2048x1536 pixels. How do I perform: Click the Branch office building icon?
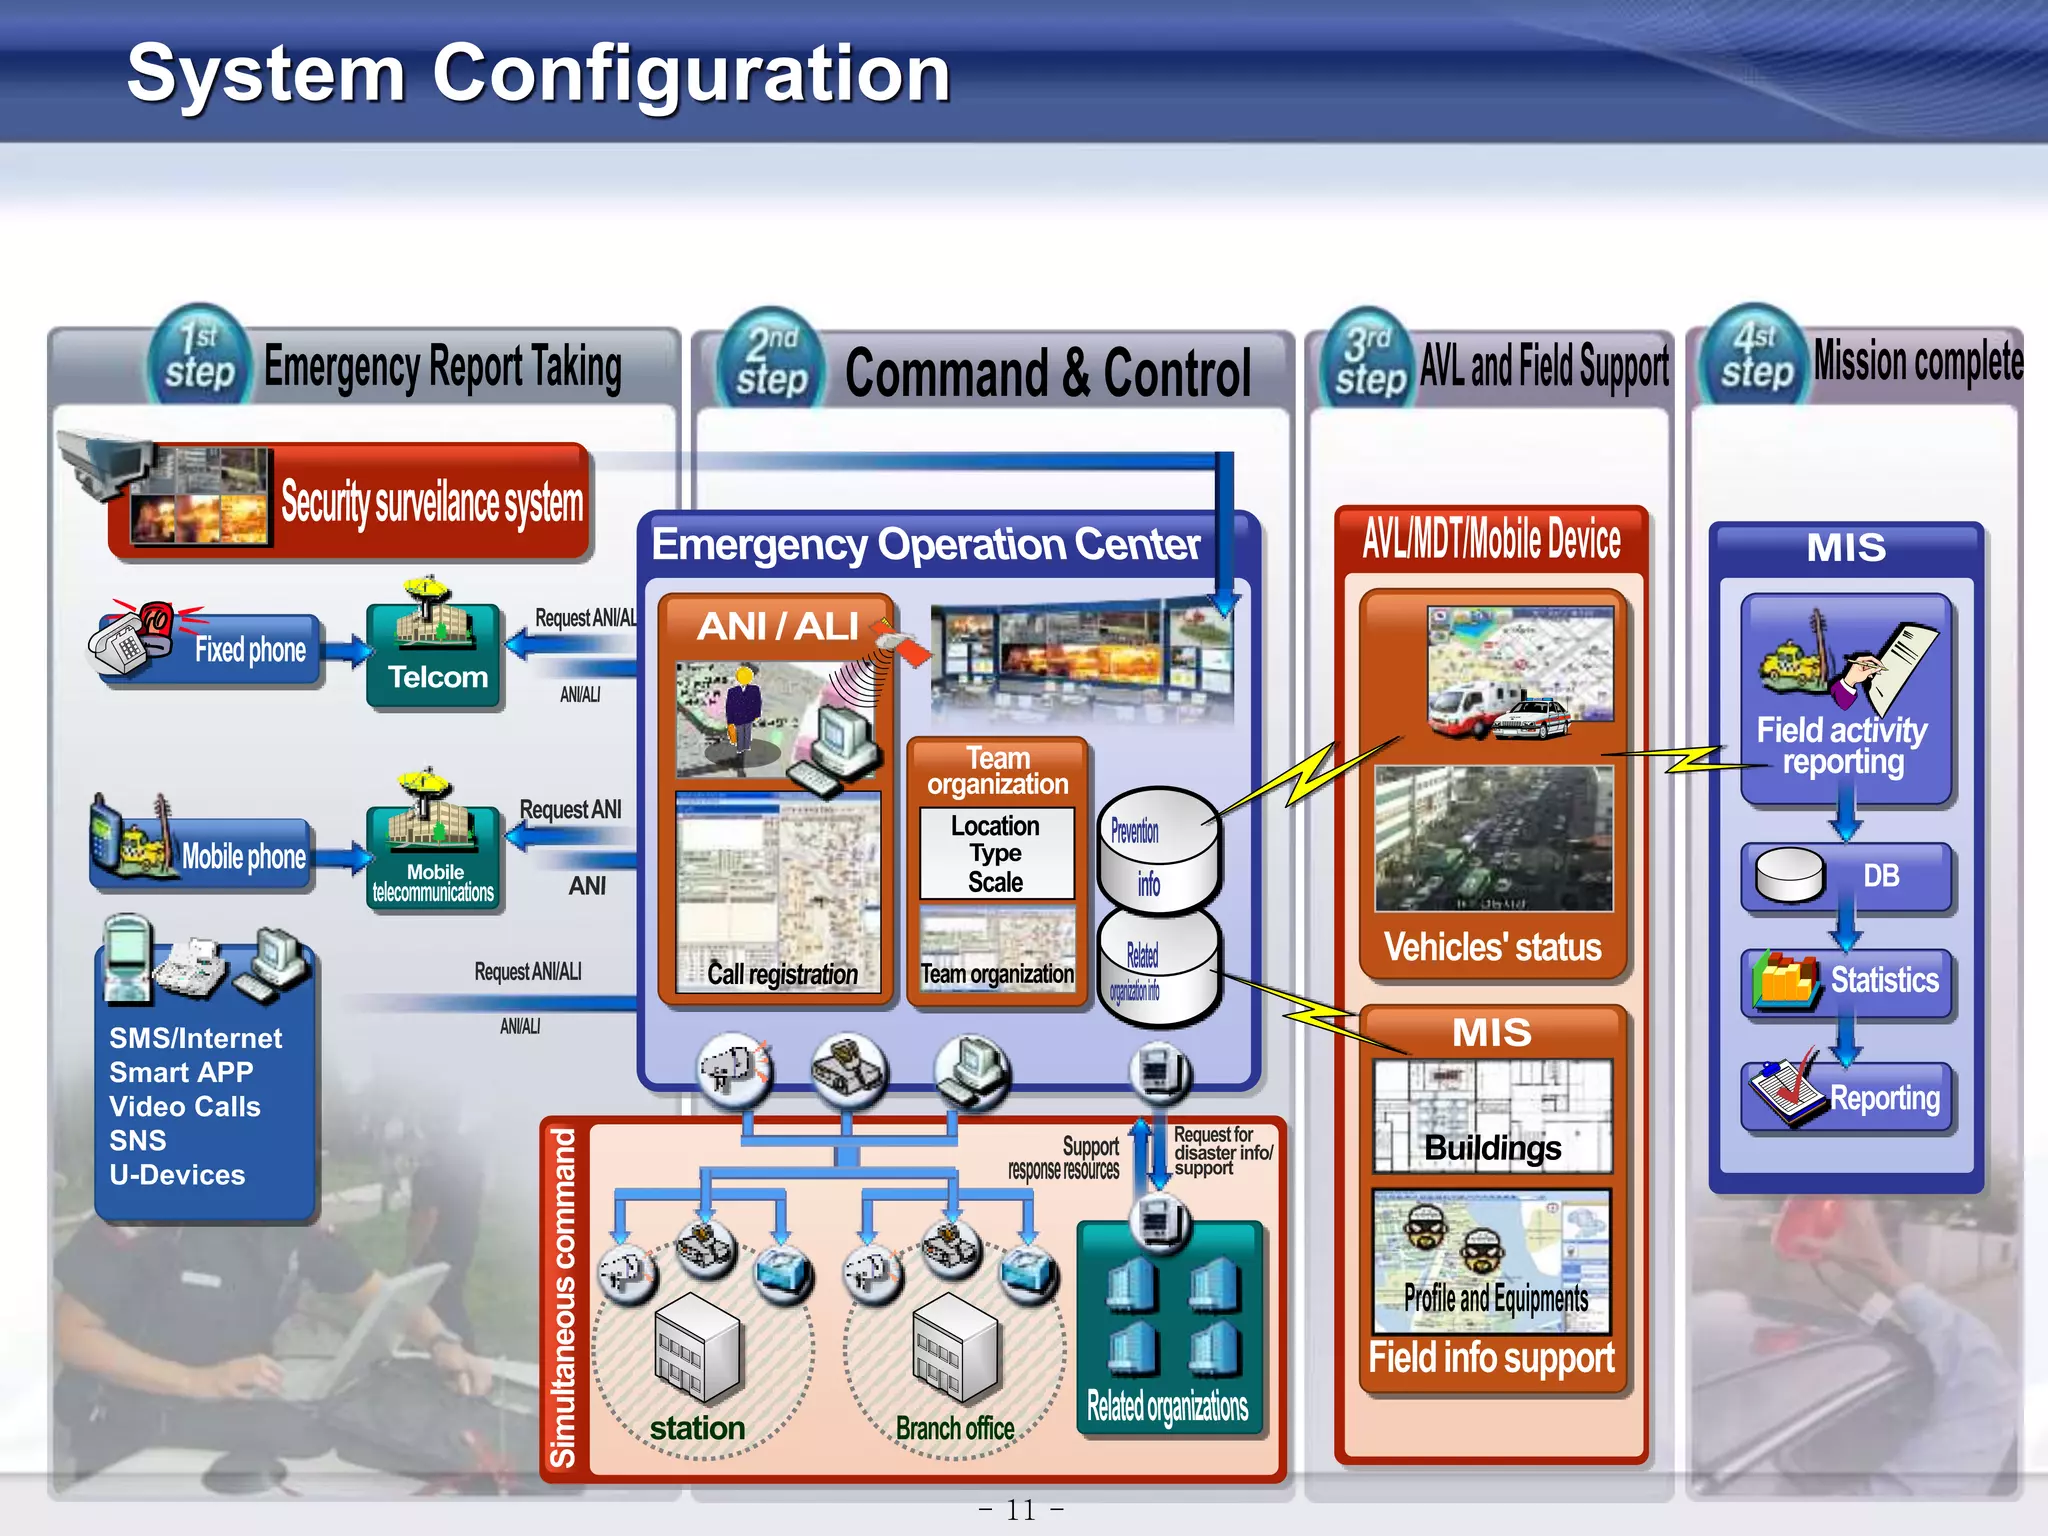pyautogui.click(x=954, y=1347)
